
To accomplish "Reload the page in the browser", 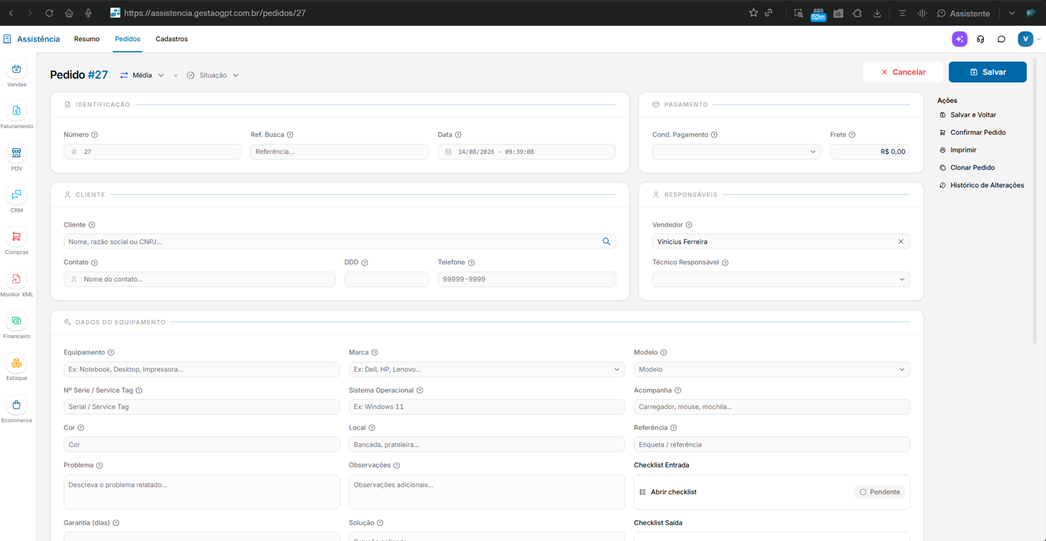I will click(x=49, y=13).
